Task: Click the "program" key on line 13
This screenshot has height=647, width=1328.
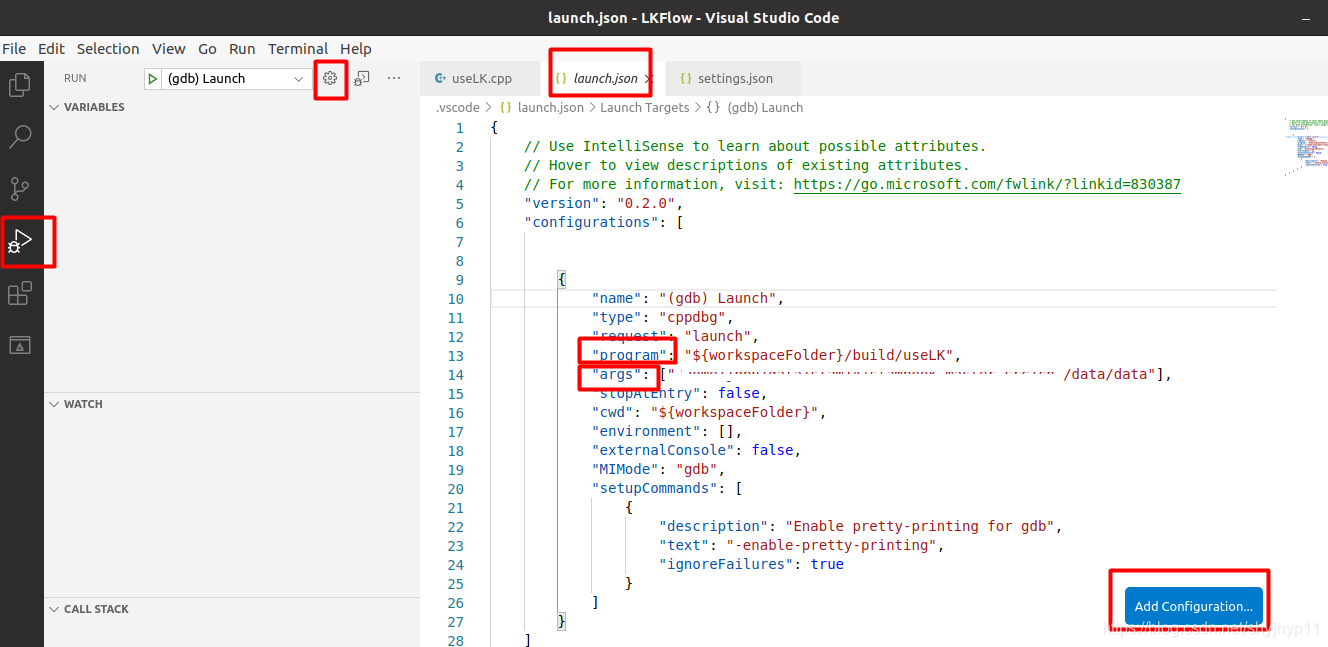Action: tap(627, 355)
